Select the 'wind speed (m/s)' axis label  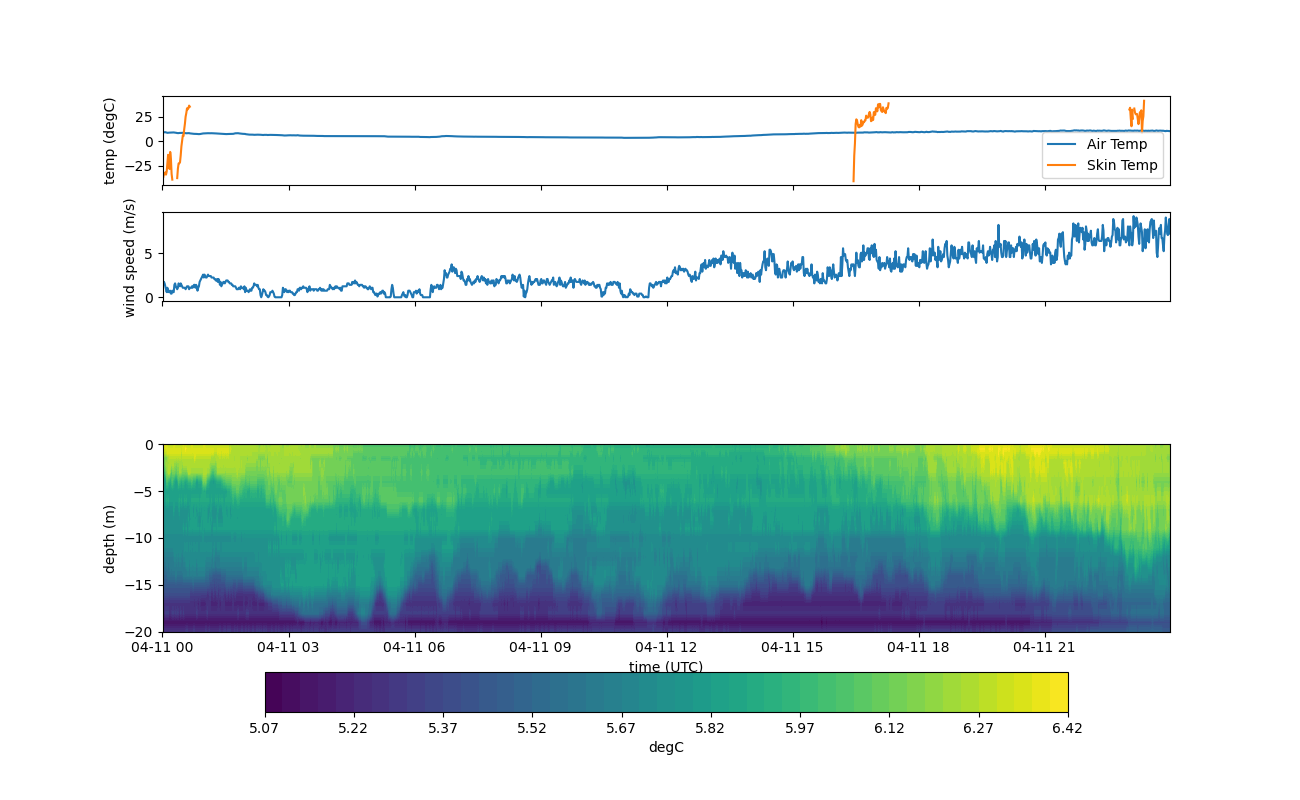click(x=129, y=257)
